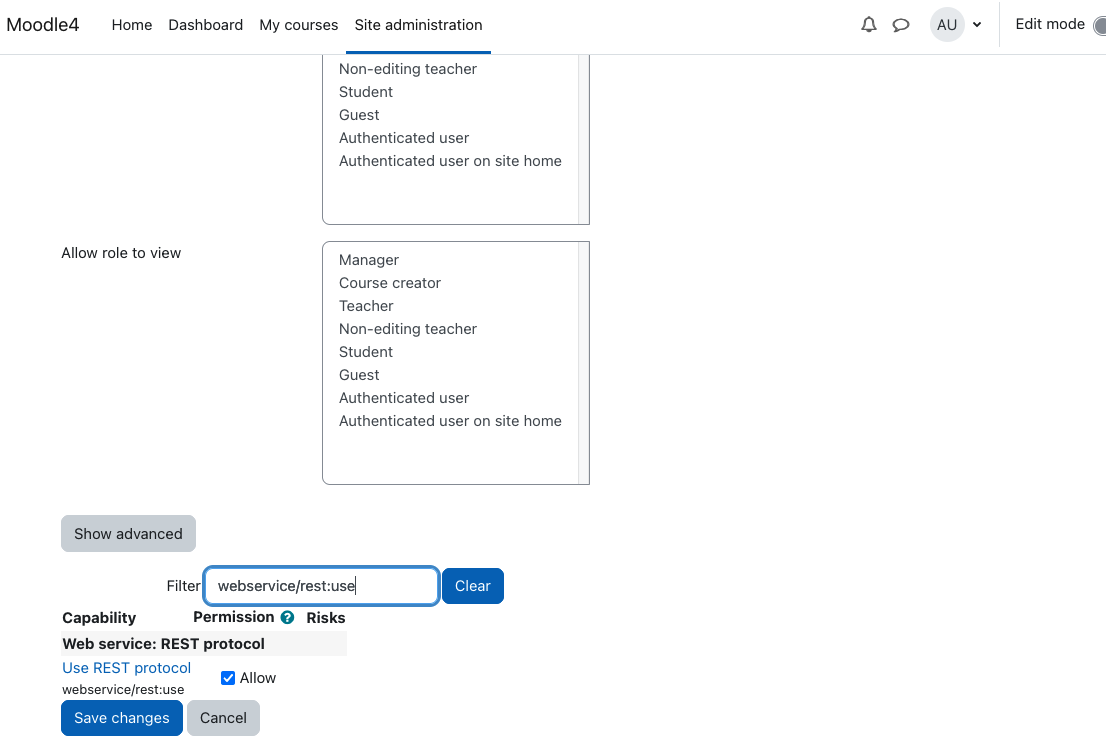1106x750 pixels.
Task: Select Authenticated user on site home in upper list
Action: pos(451,161)
